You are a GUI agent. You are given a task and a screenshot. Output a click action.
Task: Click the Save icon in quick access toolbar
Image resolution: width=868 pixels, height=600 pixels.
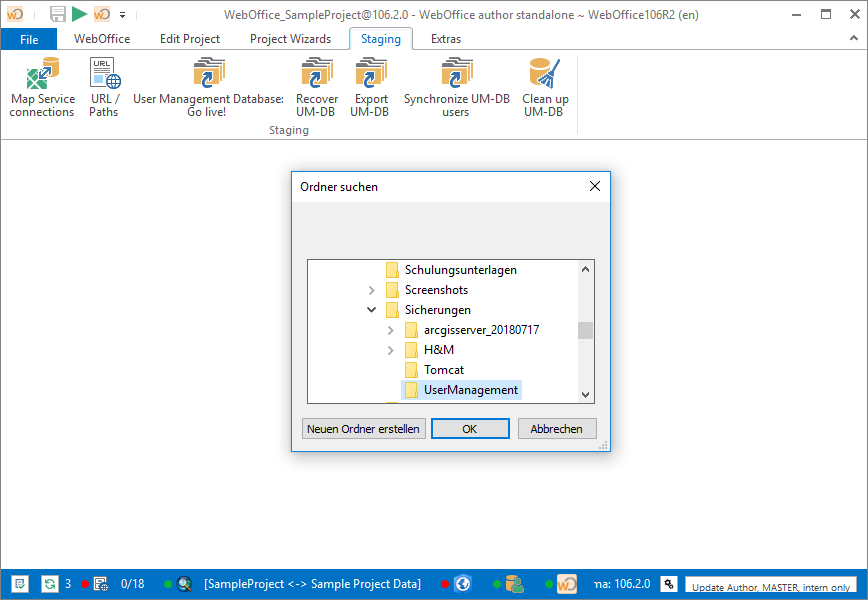click(58, 14)
